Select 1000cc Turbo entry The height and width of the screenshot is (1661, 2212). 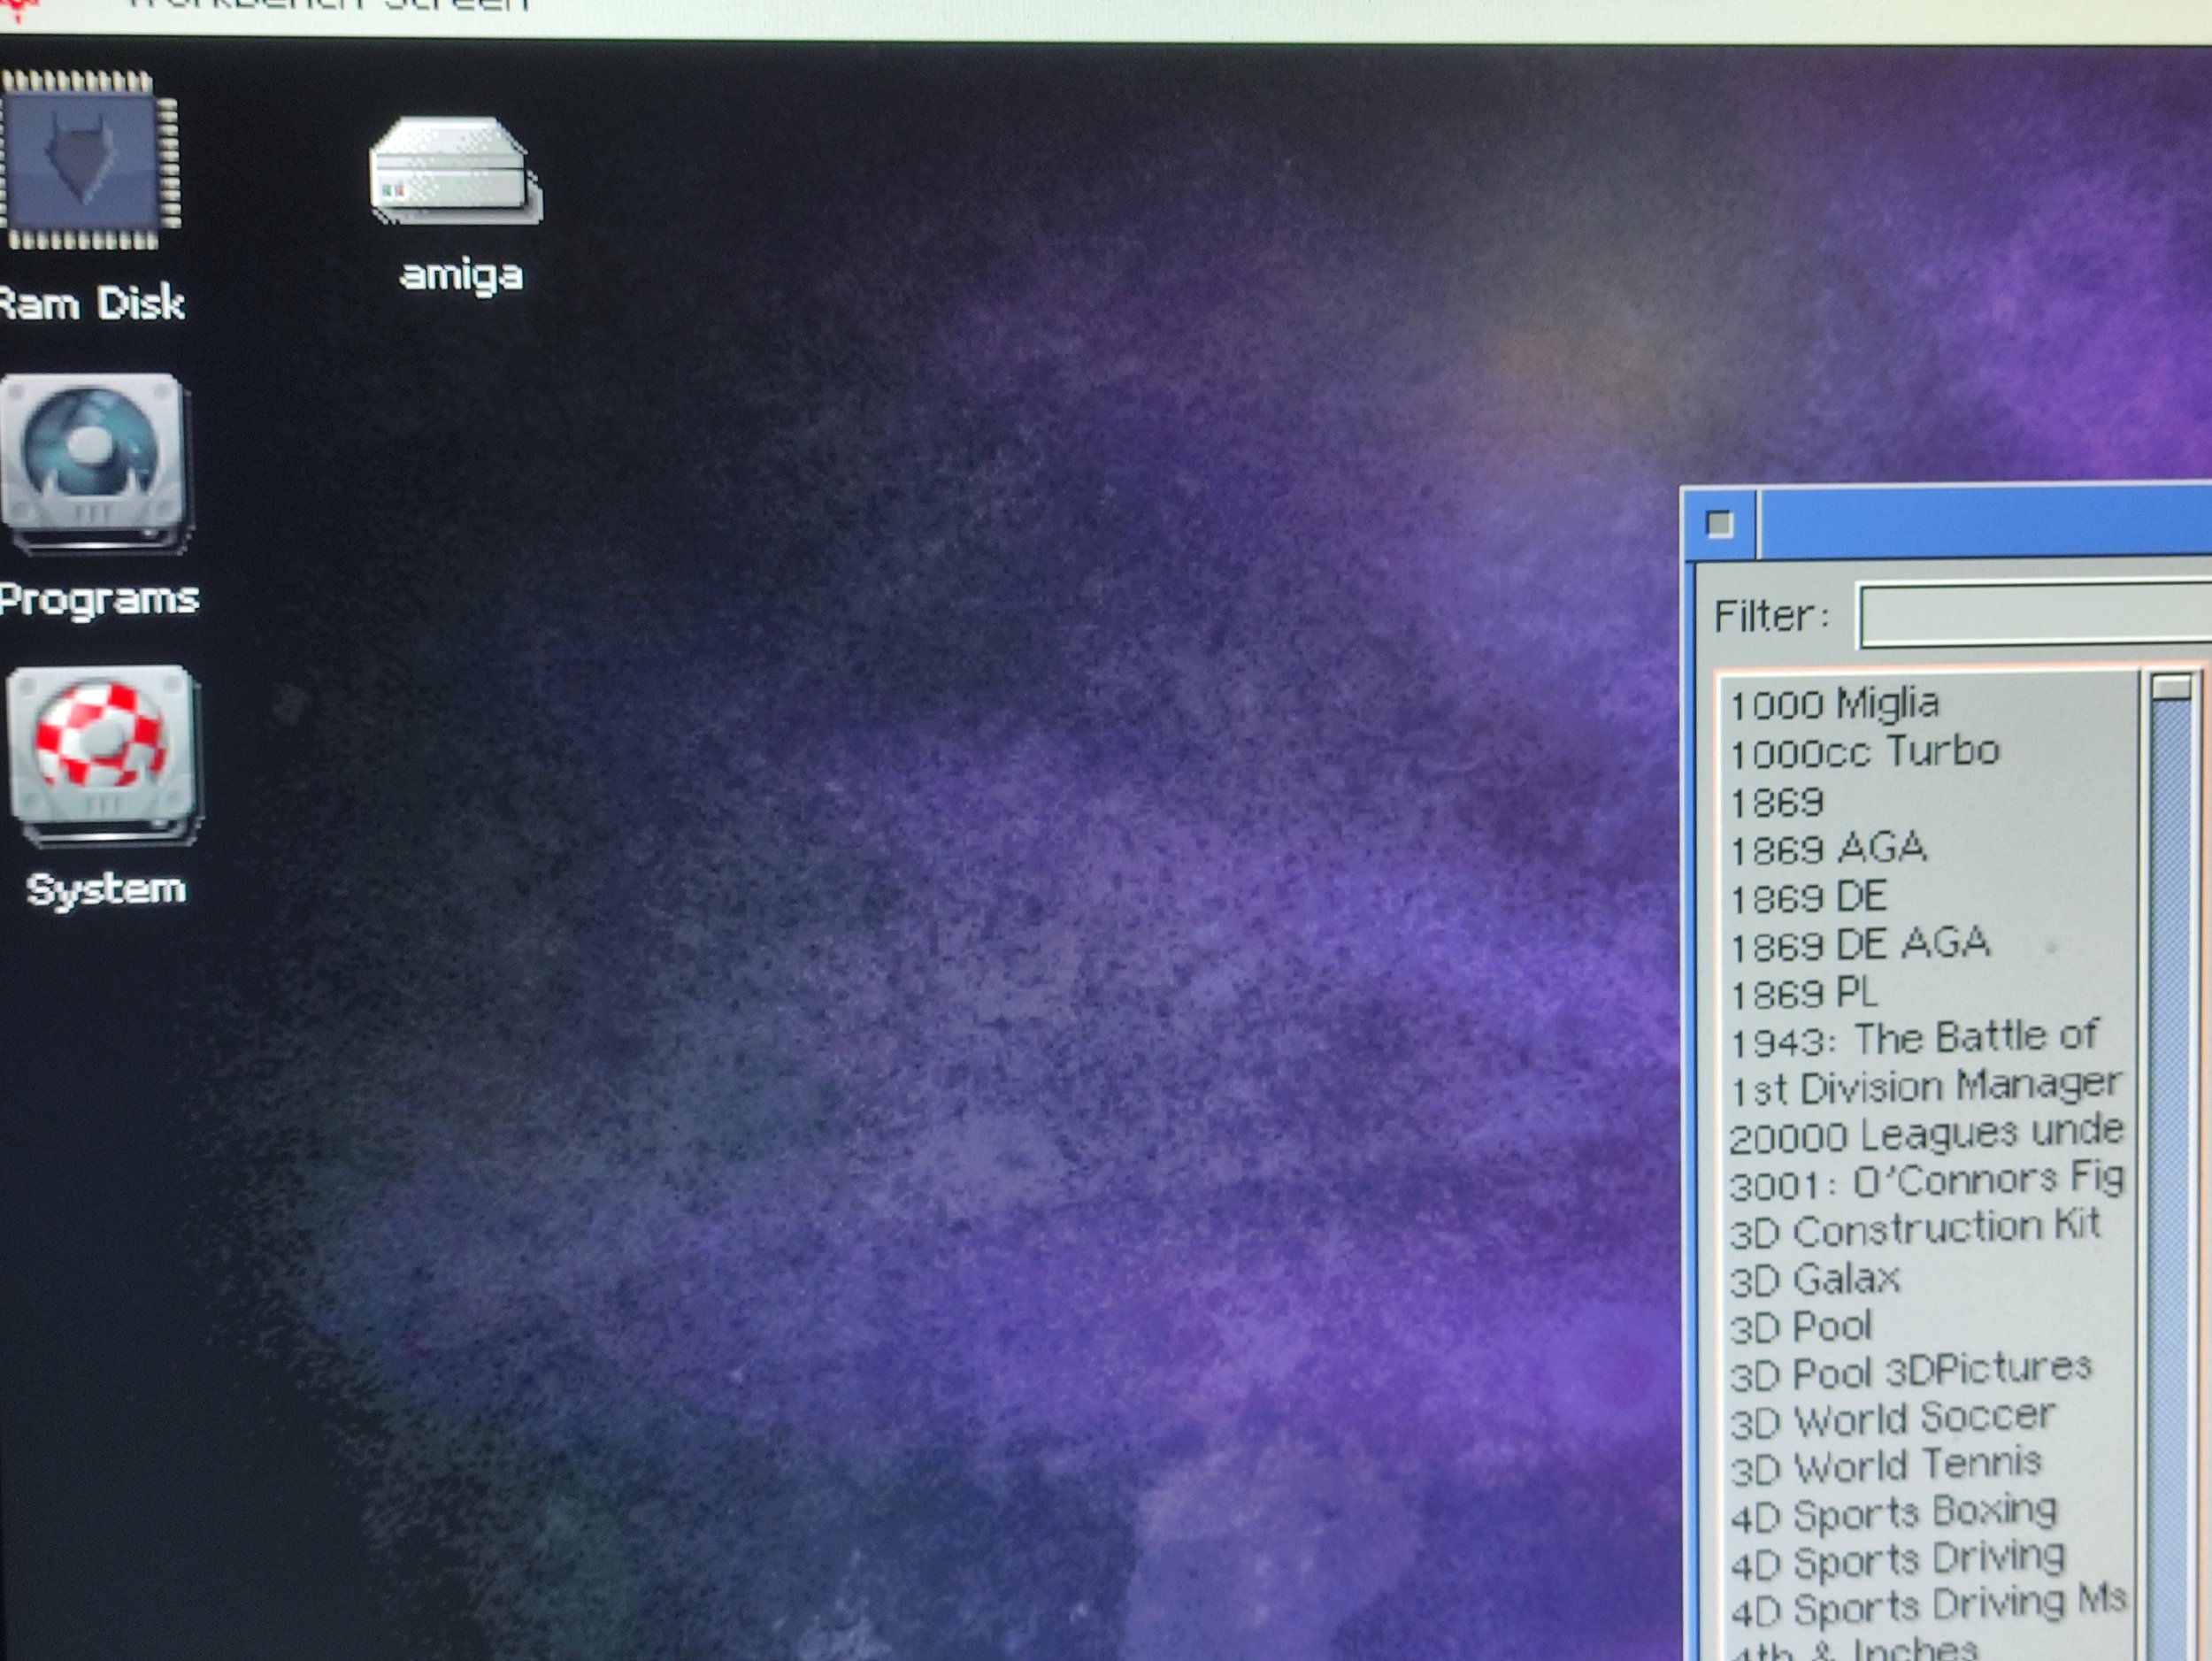point(1864,752)
